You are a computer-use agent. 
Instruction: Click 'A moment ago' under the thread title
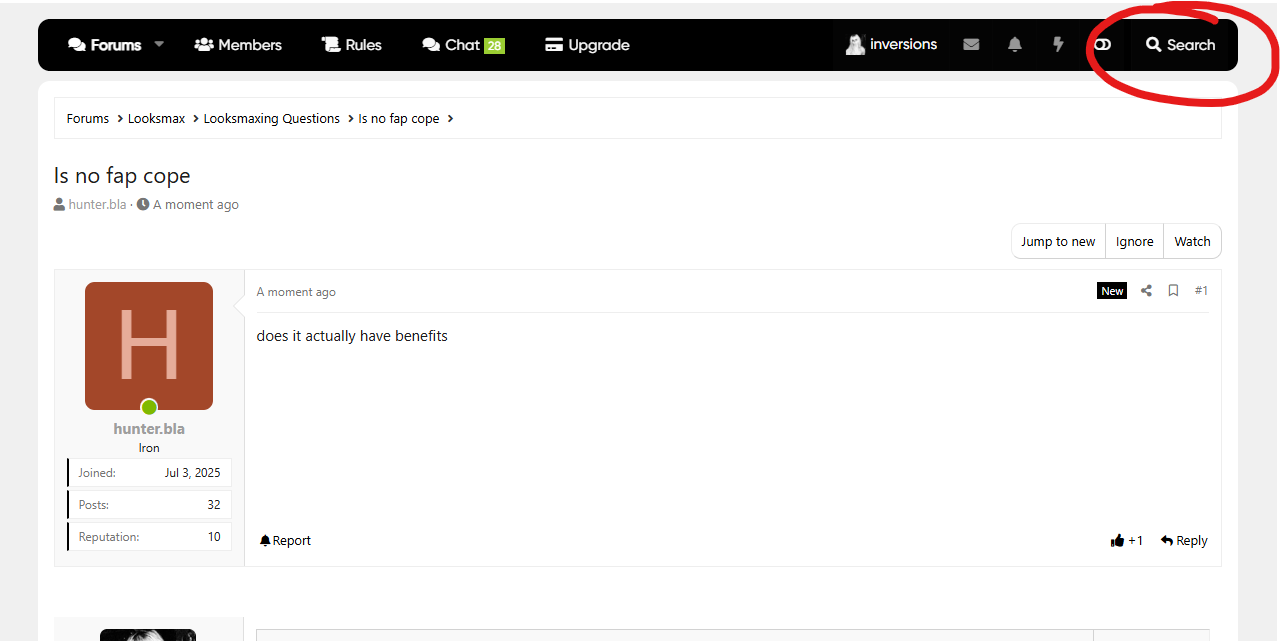pyautogui.click(x=196, y=204)
